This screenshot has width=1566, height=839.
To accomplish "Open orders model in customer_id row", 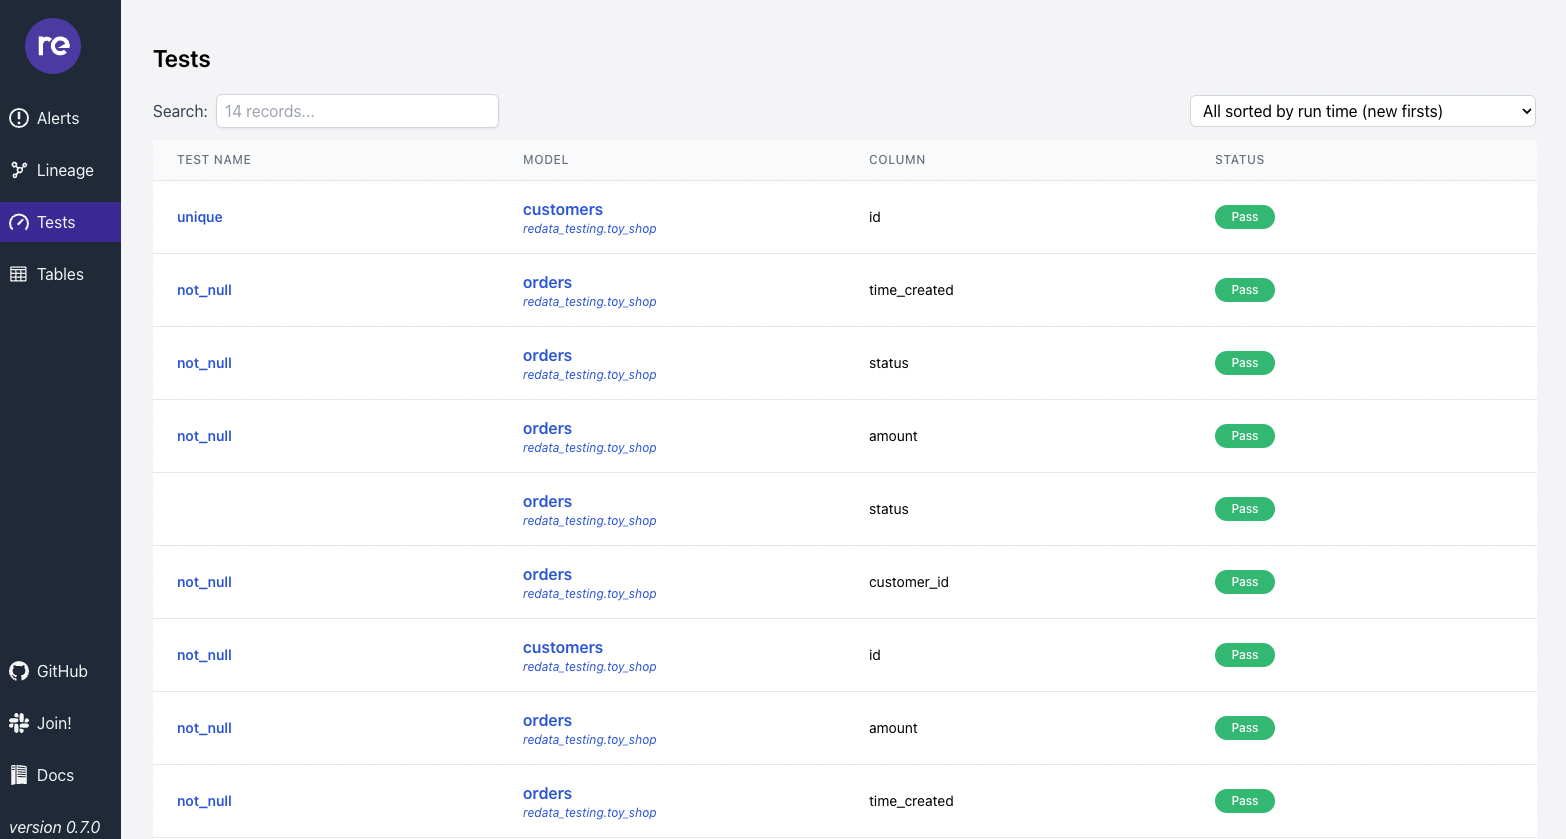I will tap(547, 574).
